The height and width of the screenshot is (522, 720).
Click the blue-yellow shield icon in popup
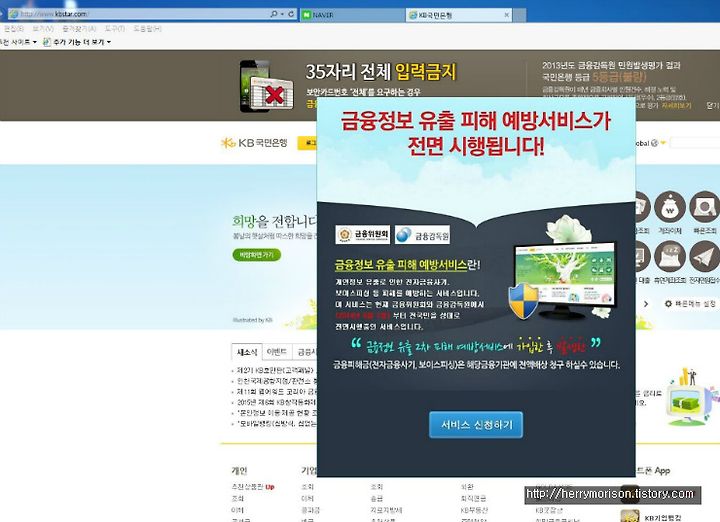pos(523,301)
